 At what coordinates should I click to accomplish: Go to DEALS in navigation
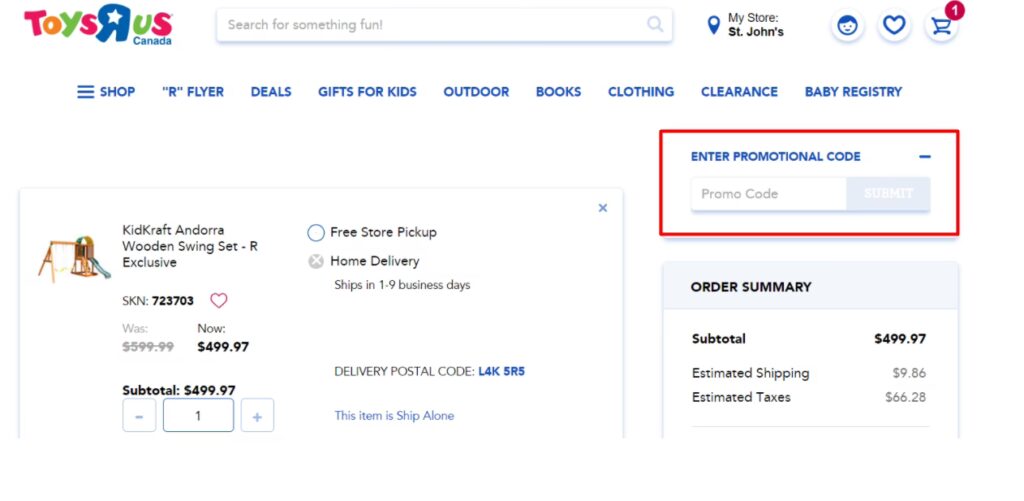coord(270,92)
